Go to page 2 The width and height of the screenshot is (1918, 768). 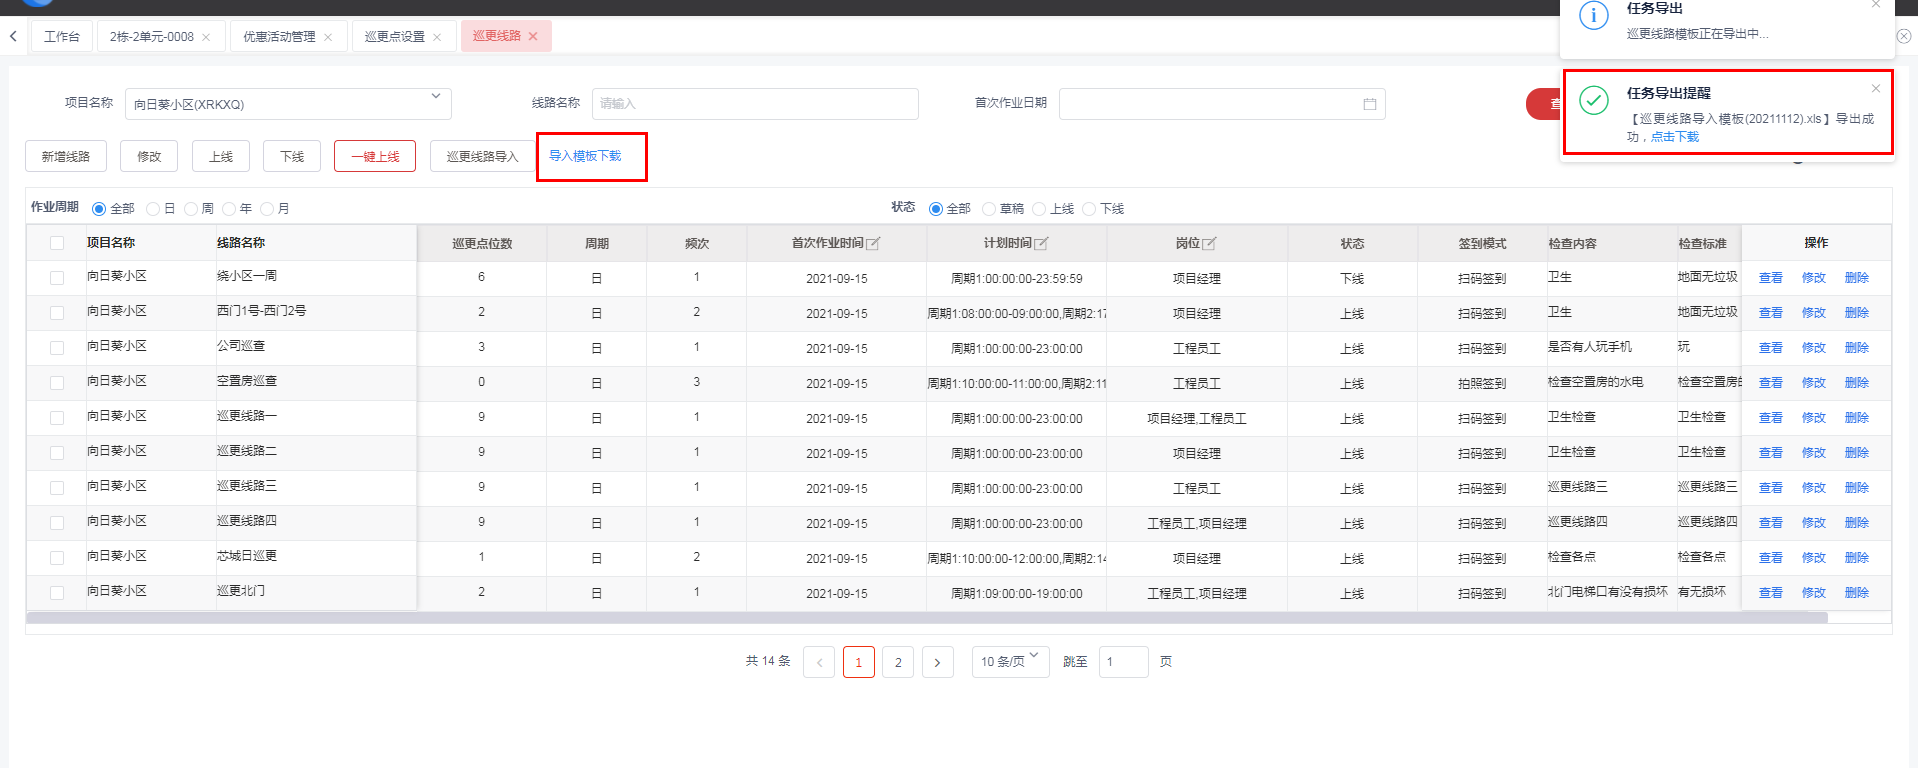coord(898,662)
